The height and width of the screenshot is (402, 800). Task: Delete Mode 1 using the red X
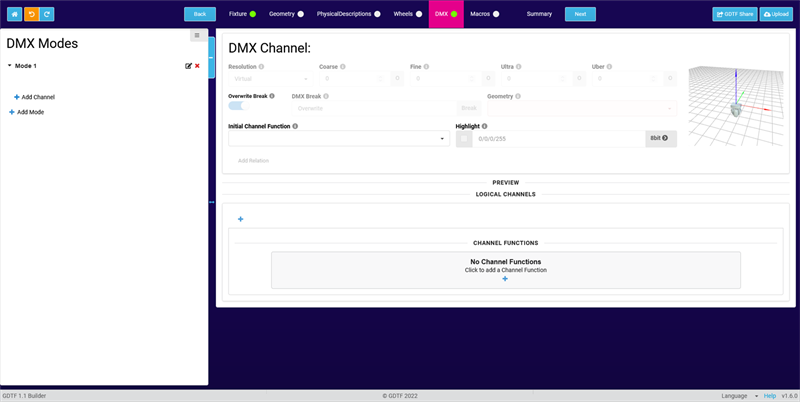point(198,66)
